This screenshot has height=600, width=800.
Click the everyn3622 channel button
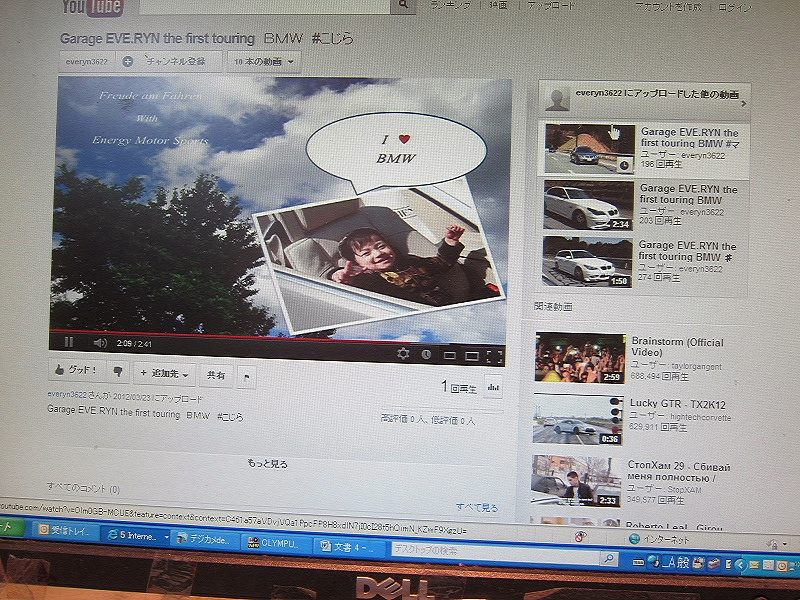click(87, 61)
